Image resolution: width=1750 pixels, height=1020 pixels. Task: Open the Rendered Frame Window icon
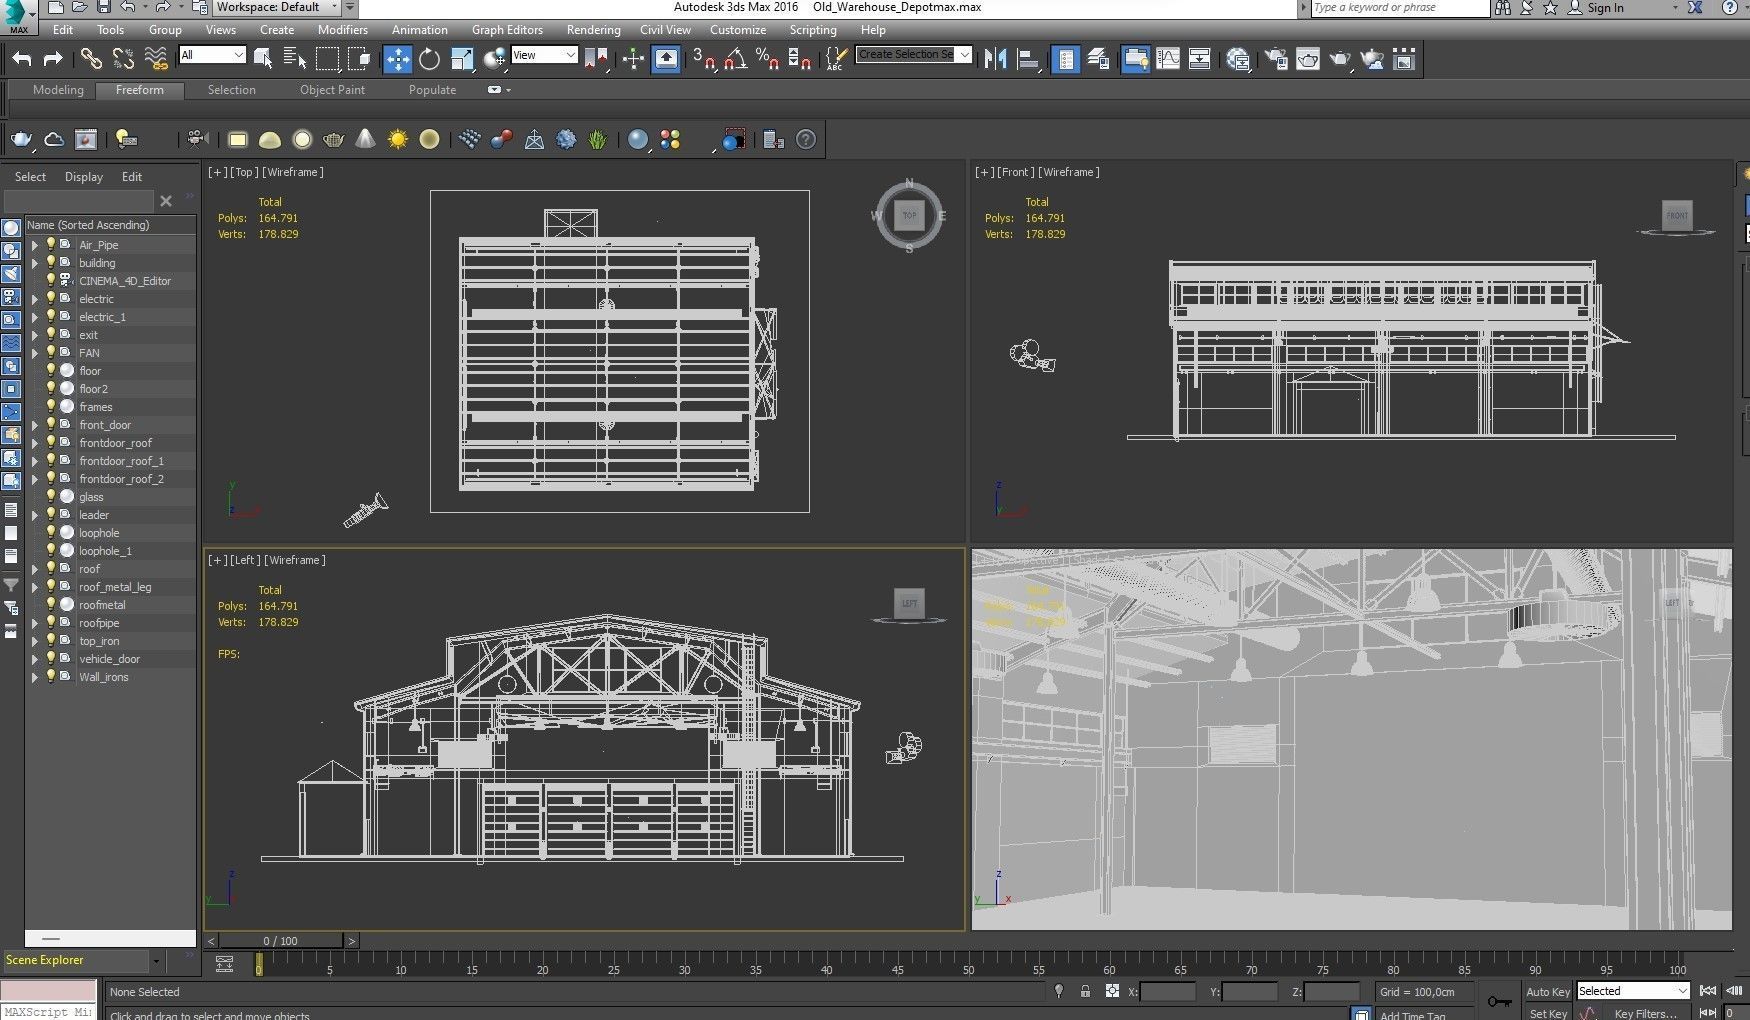click(x=1308, y=59)
